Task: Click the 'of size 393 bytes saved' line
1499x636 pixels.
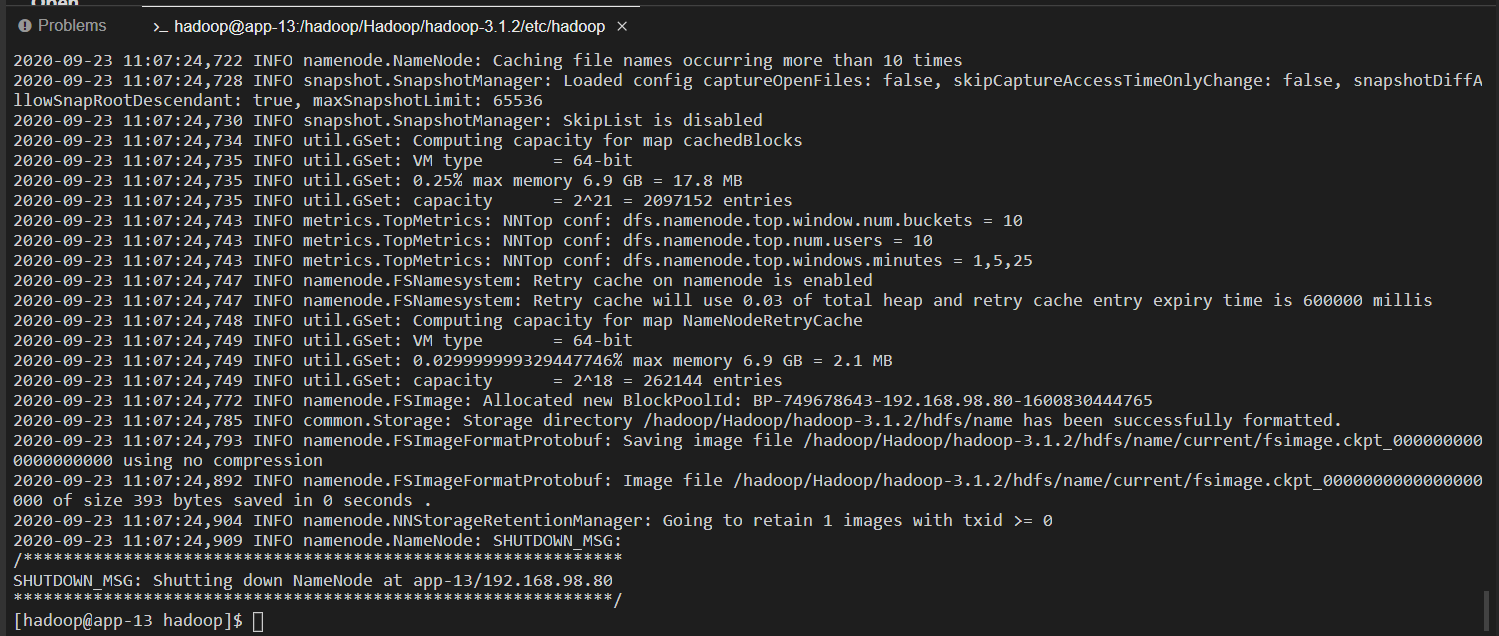Action: pyautogui.click(x=748, y=490)
